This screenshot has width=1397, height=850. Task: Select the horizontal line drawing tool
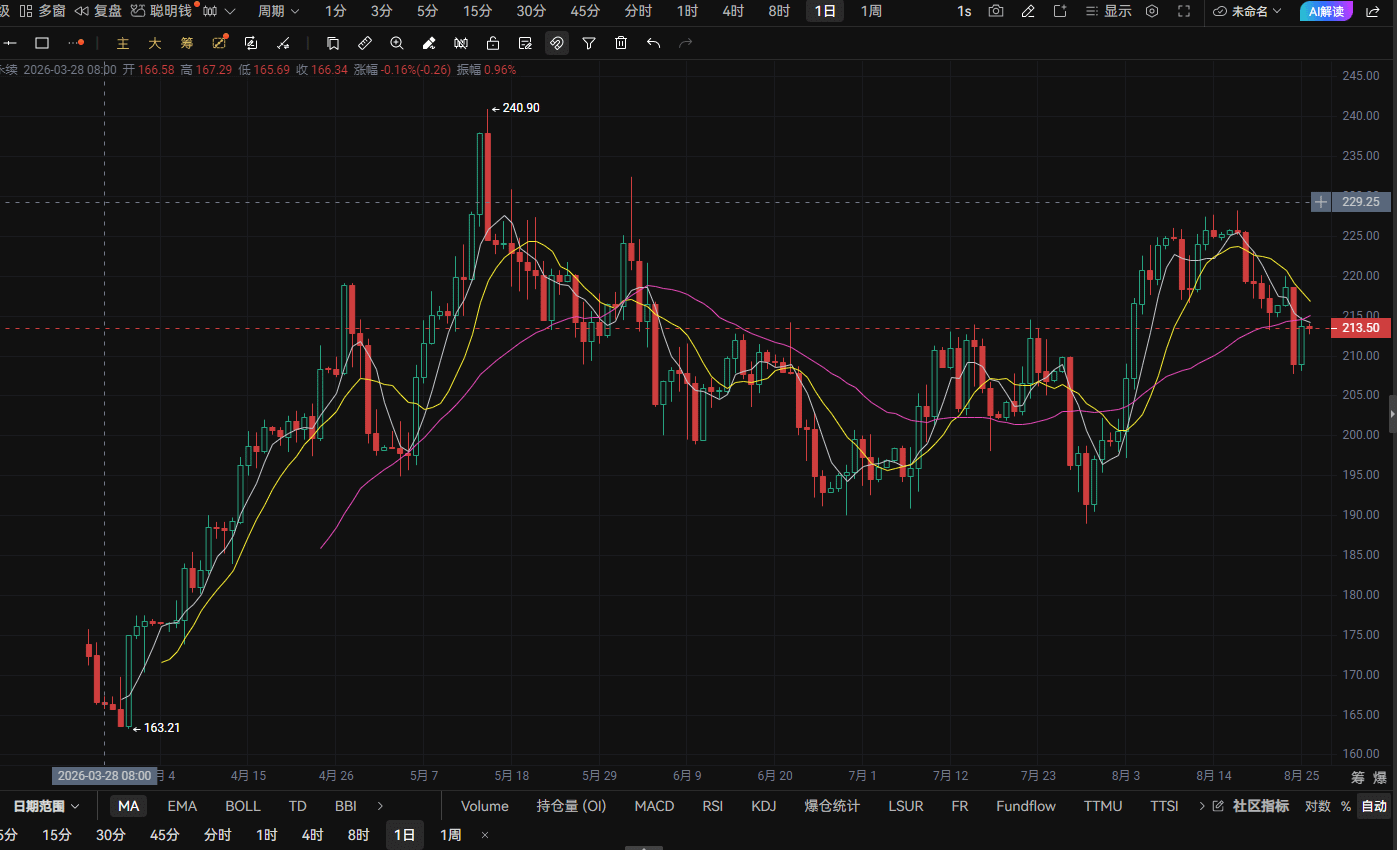(x=10, y=43)
